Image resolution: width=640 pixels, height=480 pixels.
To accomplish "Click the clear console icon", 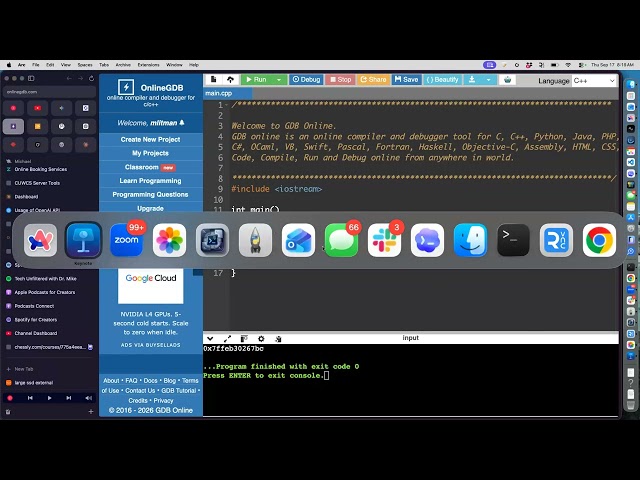I will coord(278,338).
